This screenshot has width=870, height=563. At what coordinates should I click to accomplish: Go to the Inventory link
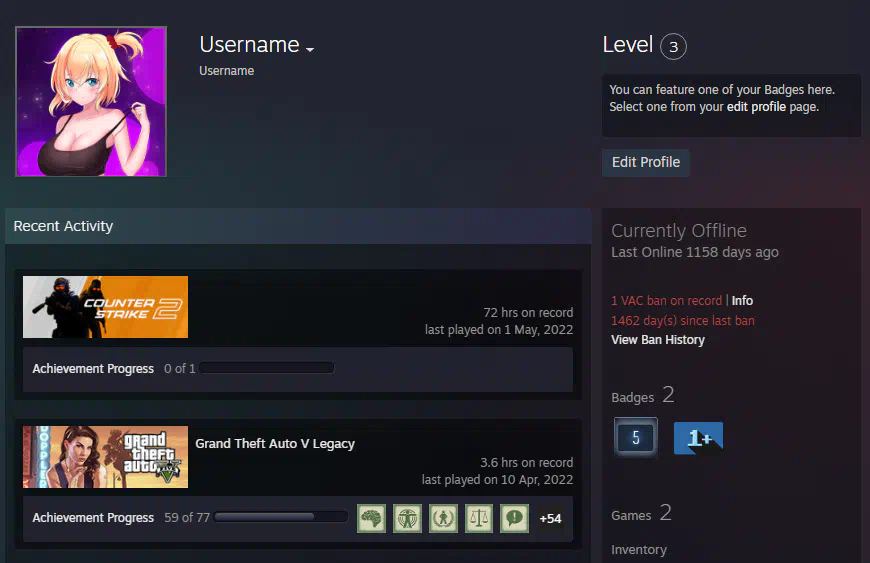click(639, 550)
